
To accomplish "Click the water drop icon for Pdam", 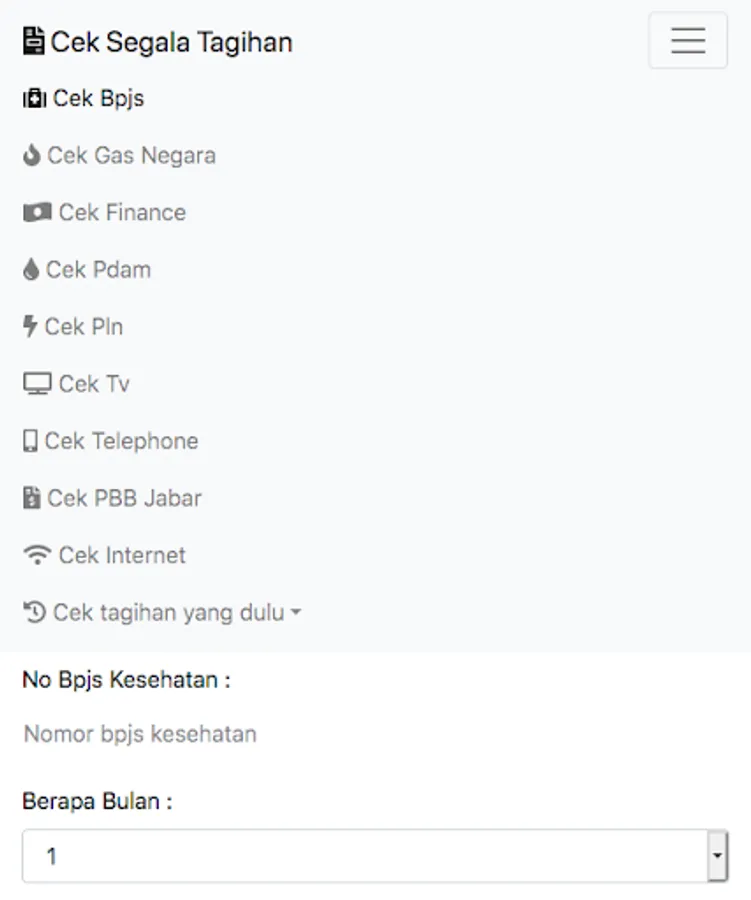I will point(31,270).
